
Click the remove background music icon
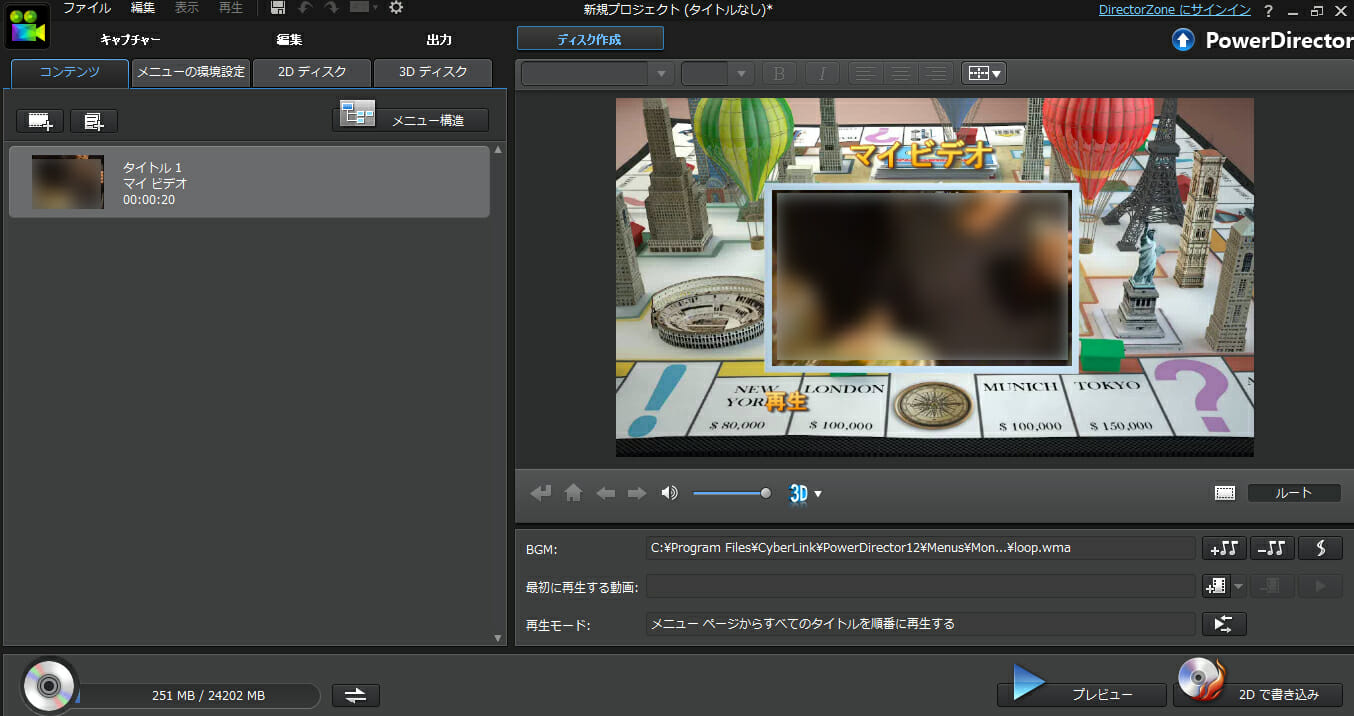coord(1272,548)
